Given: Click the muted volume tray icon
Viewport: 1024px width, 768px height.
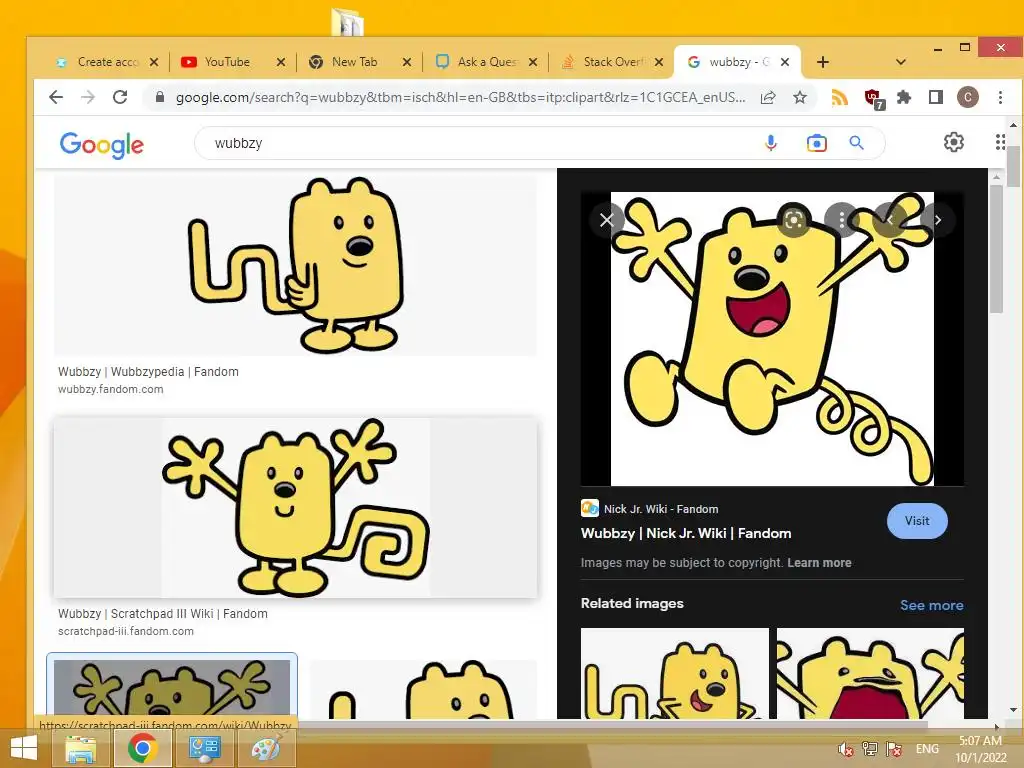Looking at the screenshot, I should [x=845, y=749].
